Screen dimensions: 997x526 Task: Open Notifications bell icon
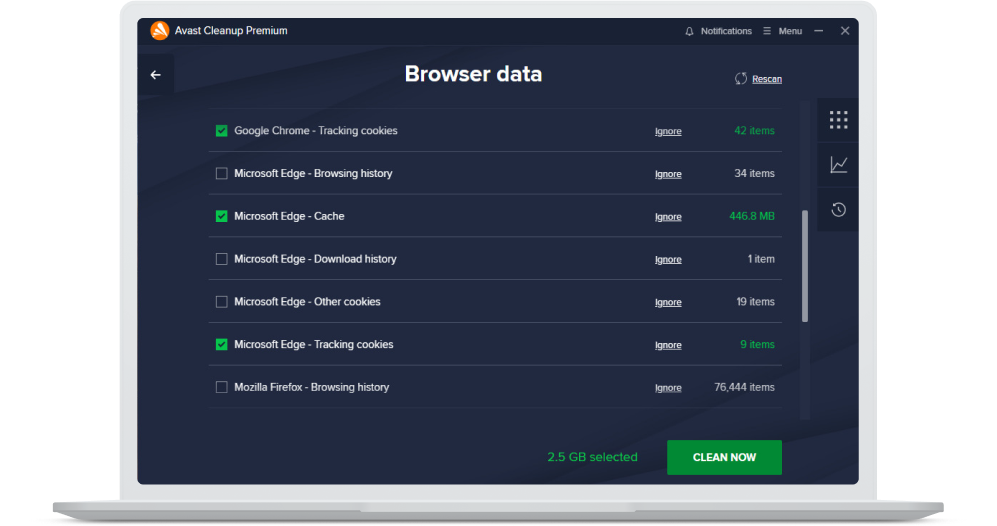(689, 31)
